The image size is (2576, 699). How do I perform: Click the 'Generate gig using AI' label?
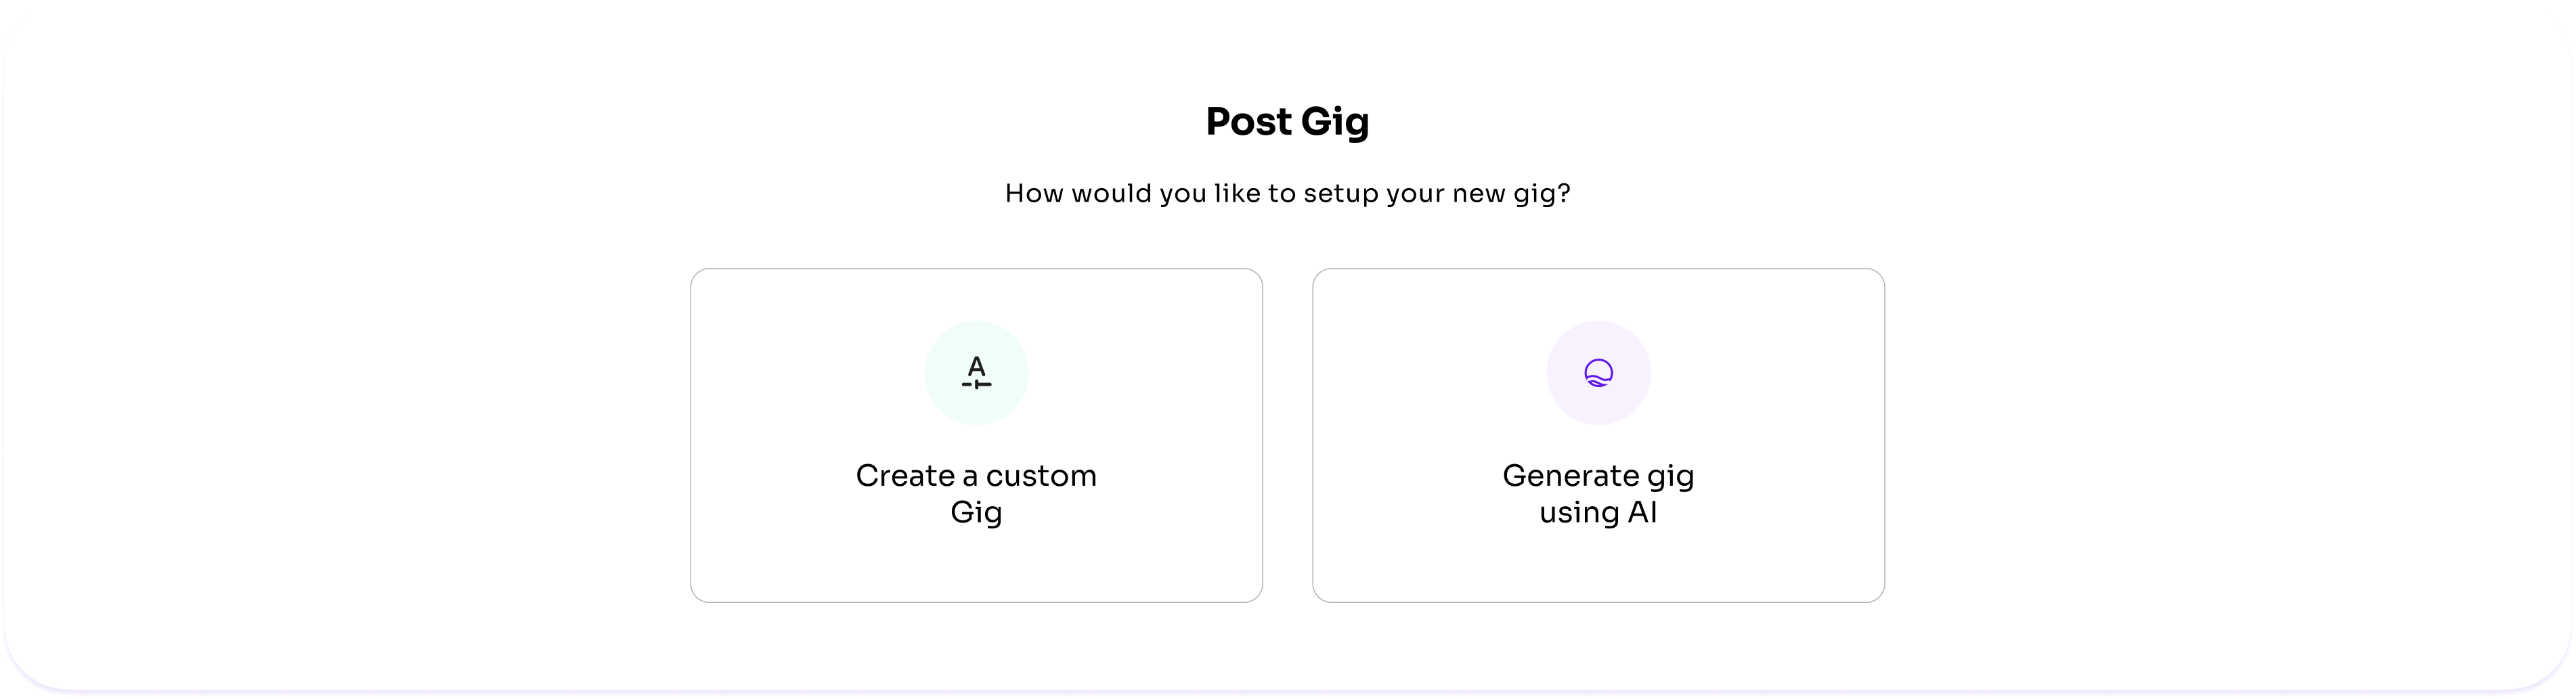1598,493
